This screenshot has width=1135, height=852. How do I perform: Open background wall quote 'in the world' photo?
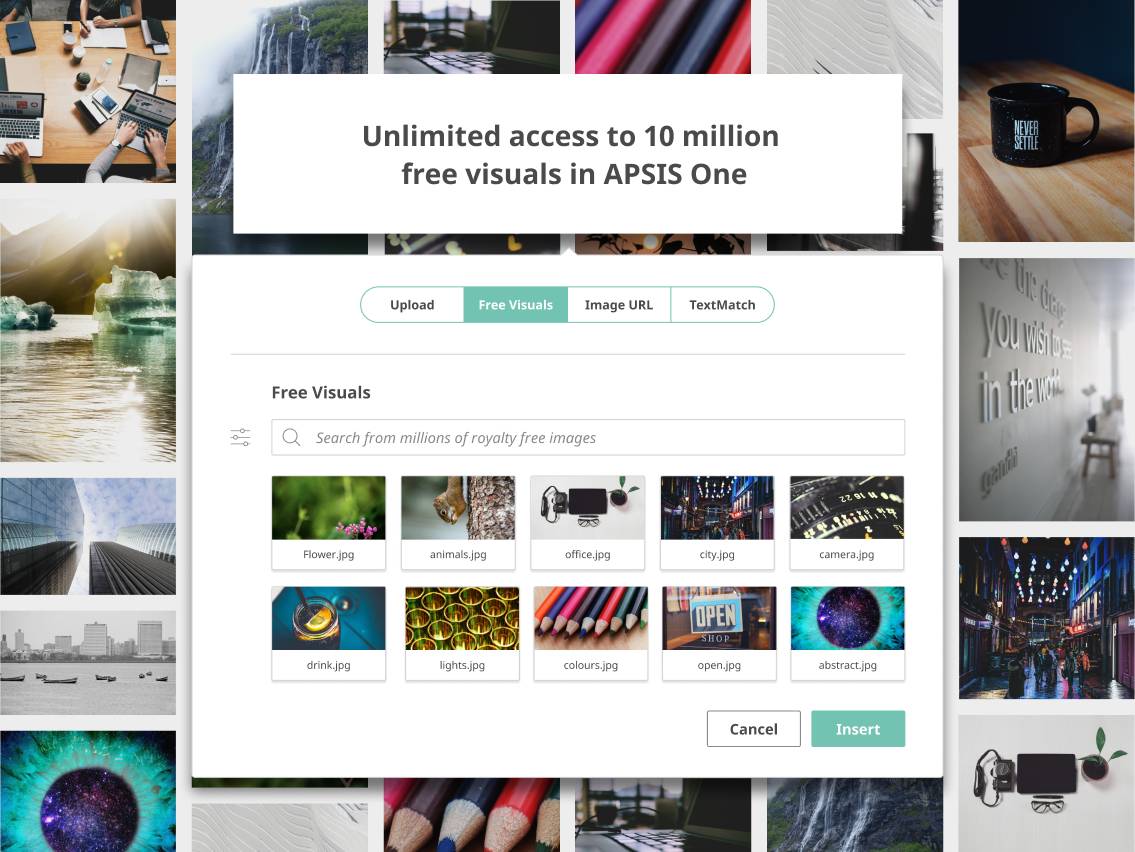click(x=1047, y=389)
